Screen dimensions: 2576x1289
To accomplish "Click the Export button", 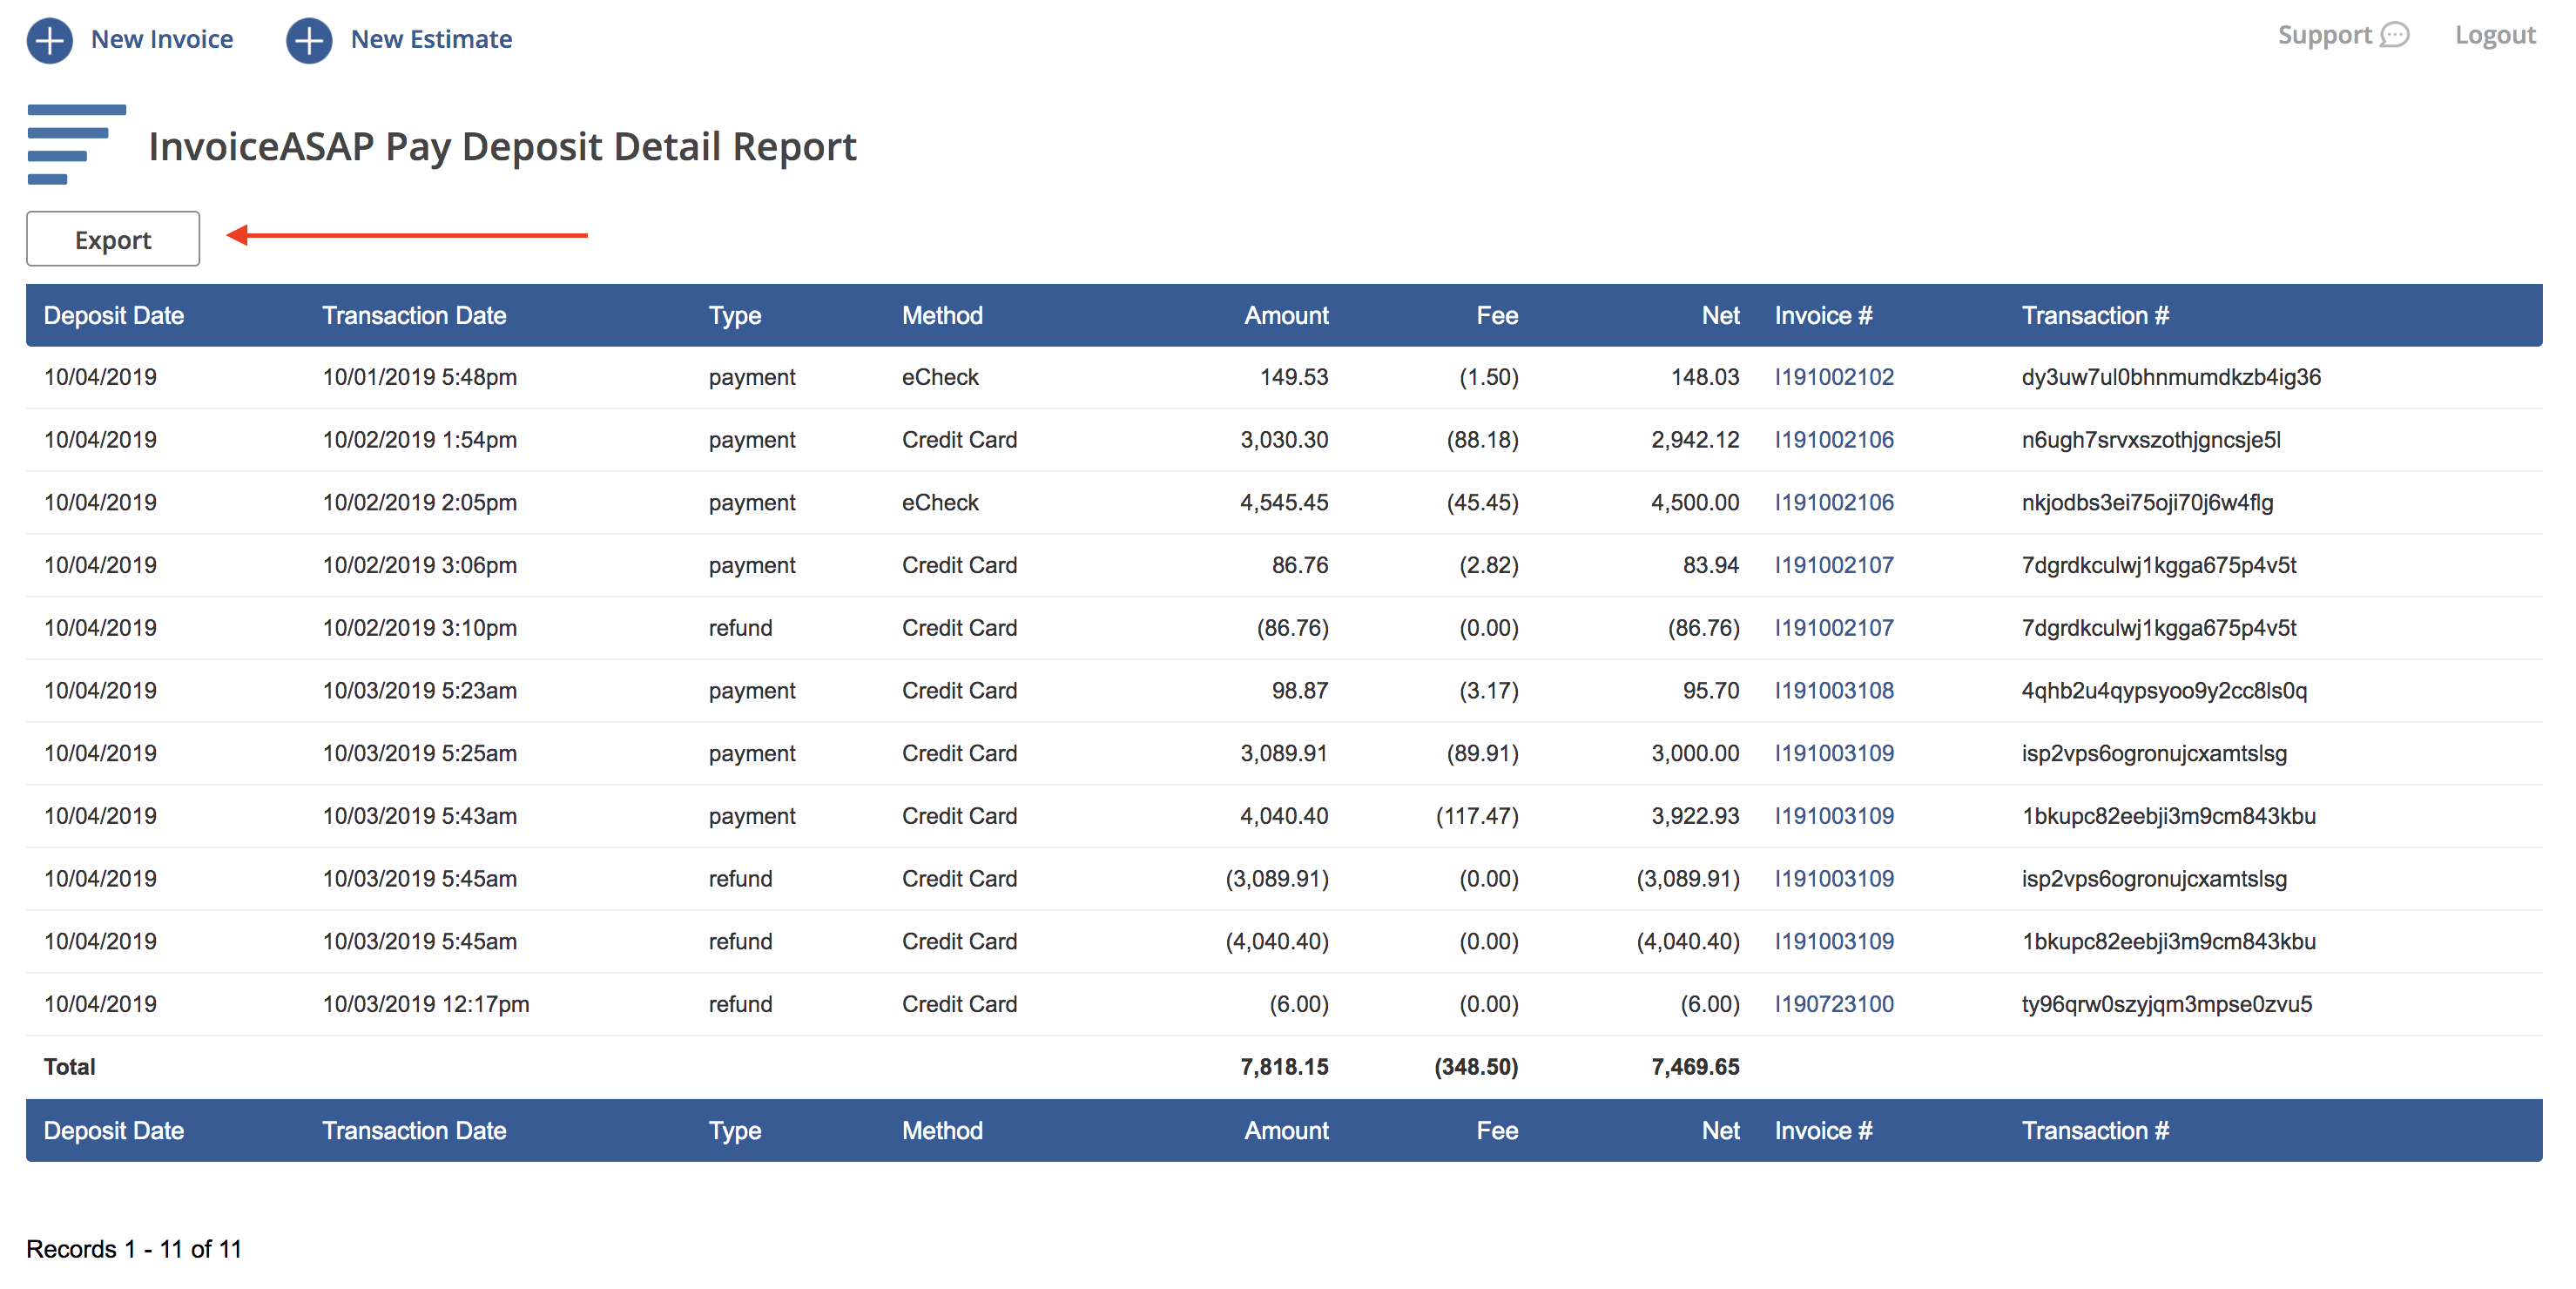I will (112, 239).
